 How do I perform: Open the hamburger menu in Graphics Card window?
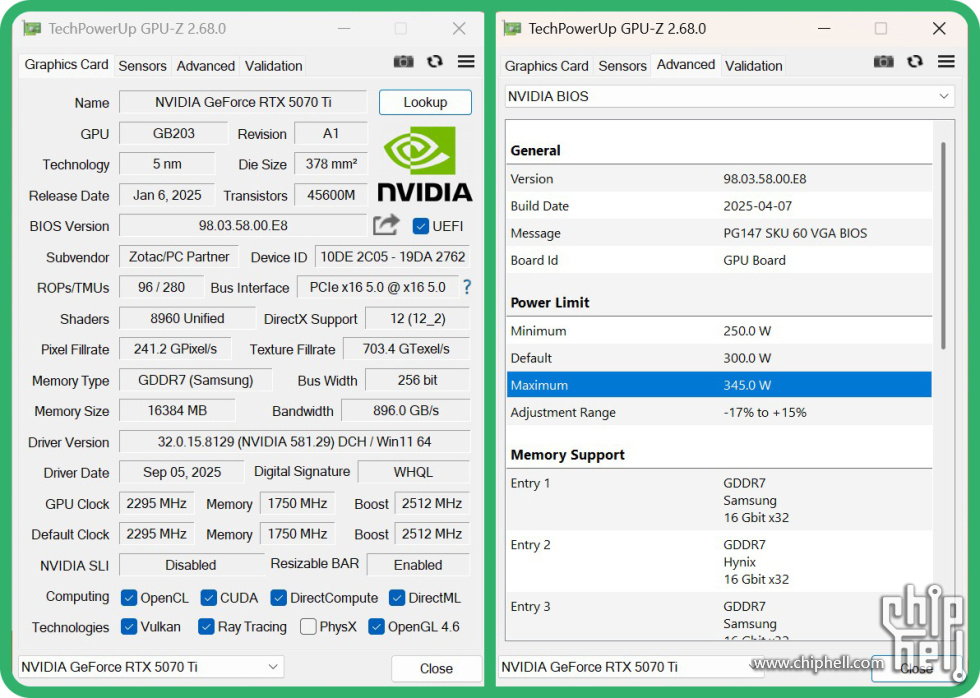(x=466, y=62)
